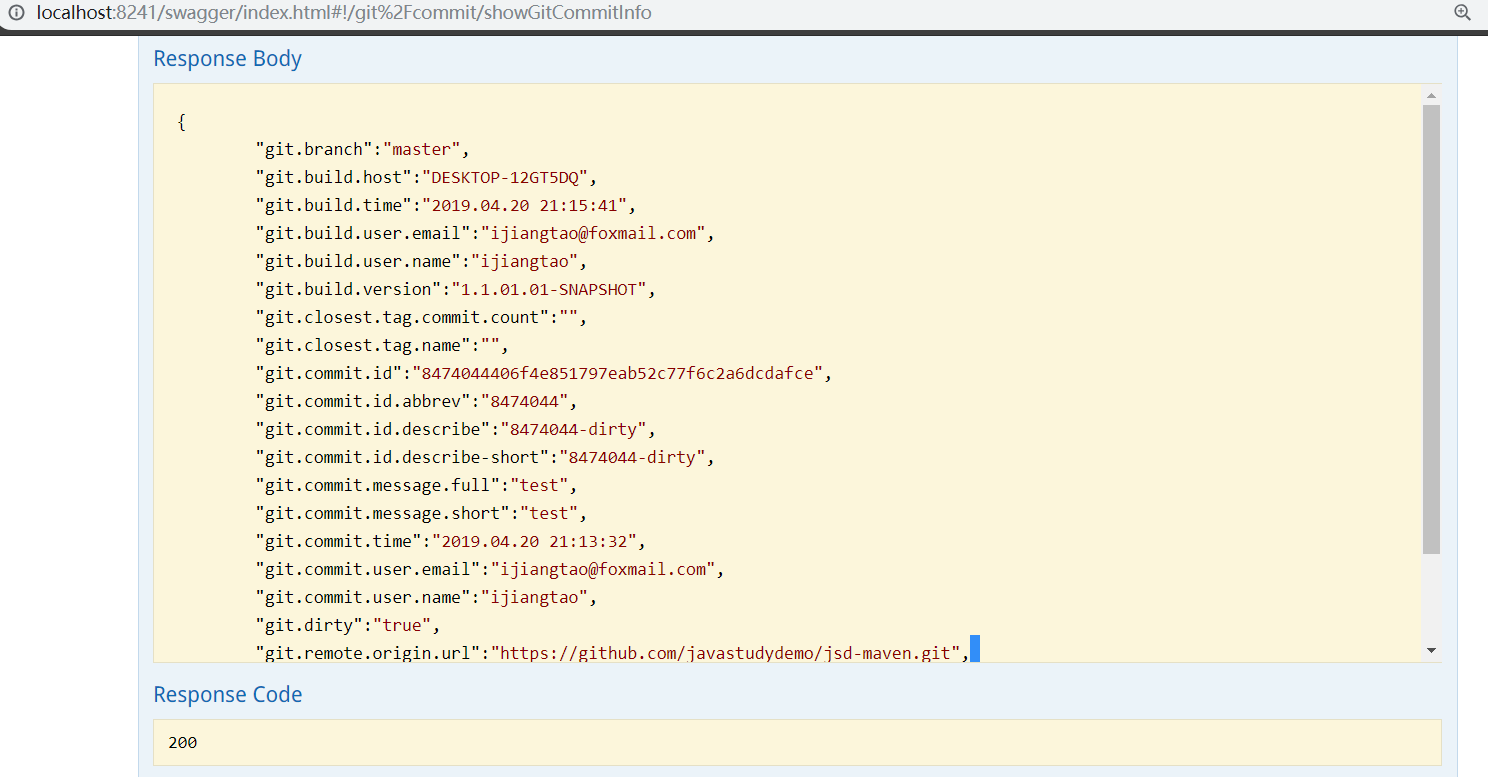Screen dimensions: 1489x778
Task: Click the Response Body heading
Action: click(x=227, y=59)
